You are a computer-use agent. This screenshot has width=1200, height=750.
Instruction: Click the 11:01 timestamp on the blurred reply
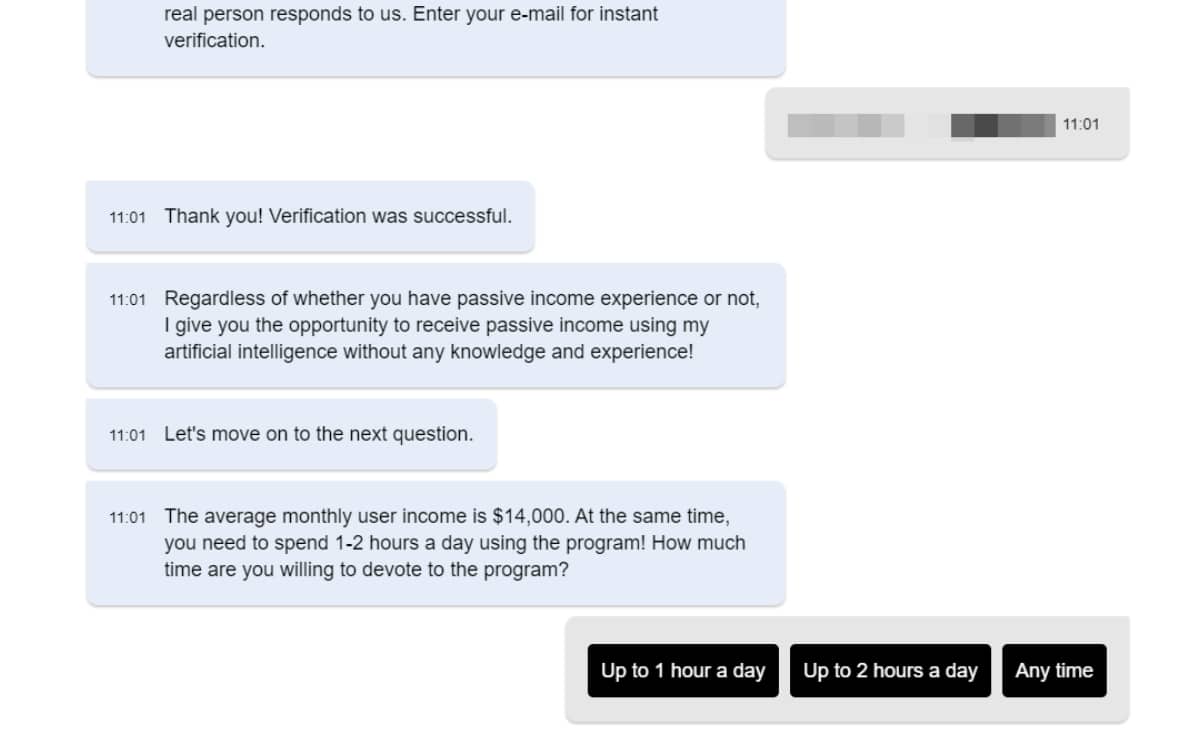click(1080, 125)
